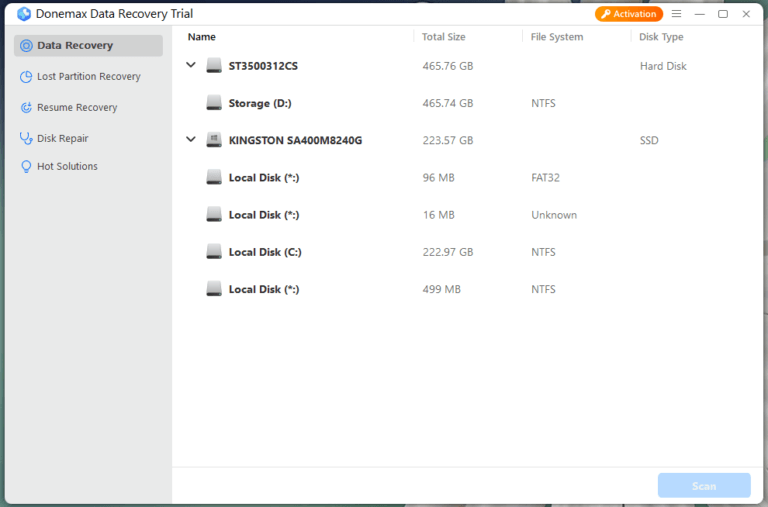Open the hamburger menu in title bar
The image size is (768, 507).
(676, 14)
